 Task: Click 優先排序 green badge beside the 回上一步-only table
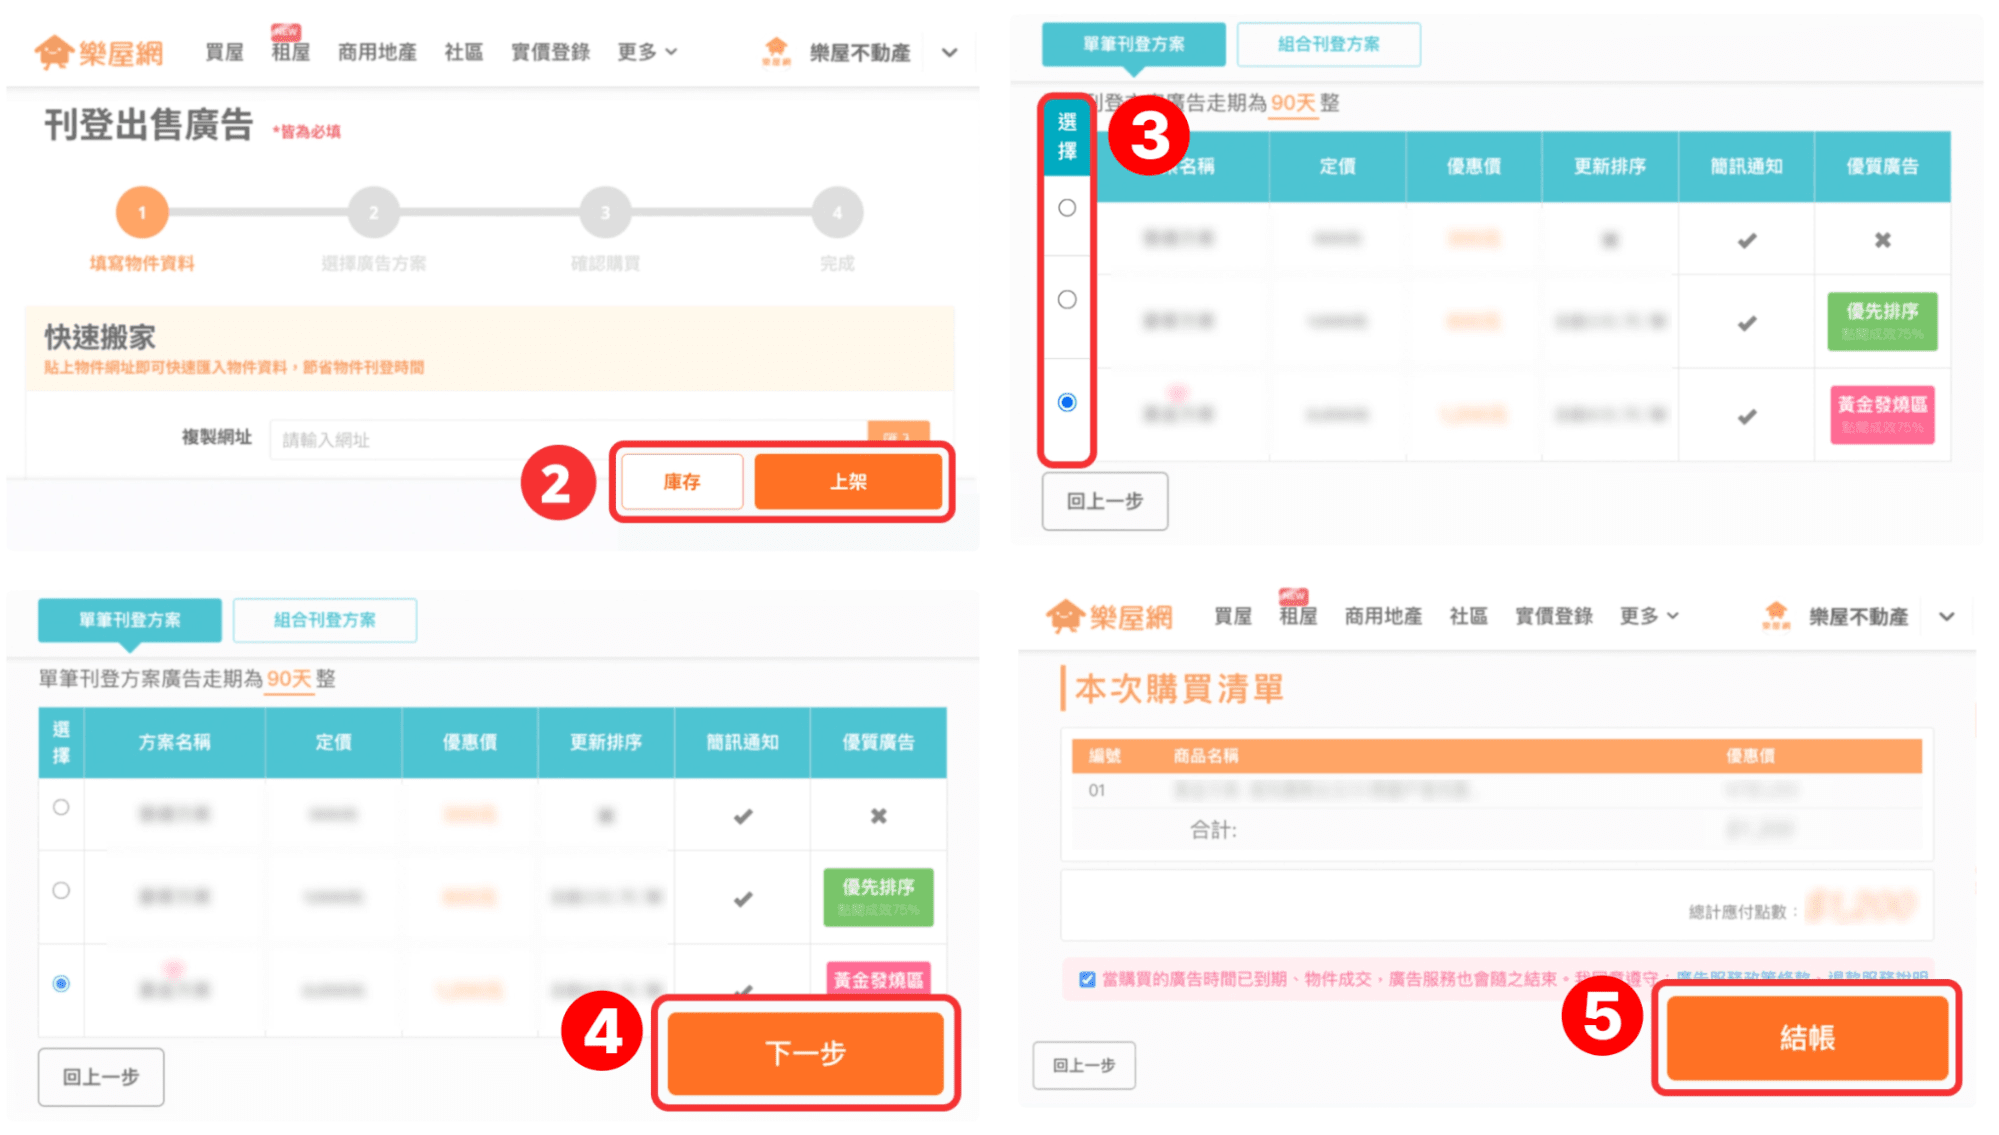pyautogui.click(x=1882, y=321)
